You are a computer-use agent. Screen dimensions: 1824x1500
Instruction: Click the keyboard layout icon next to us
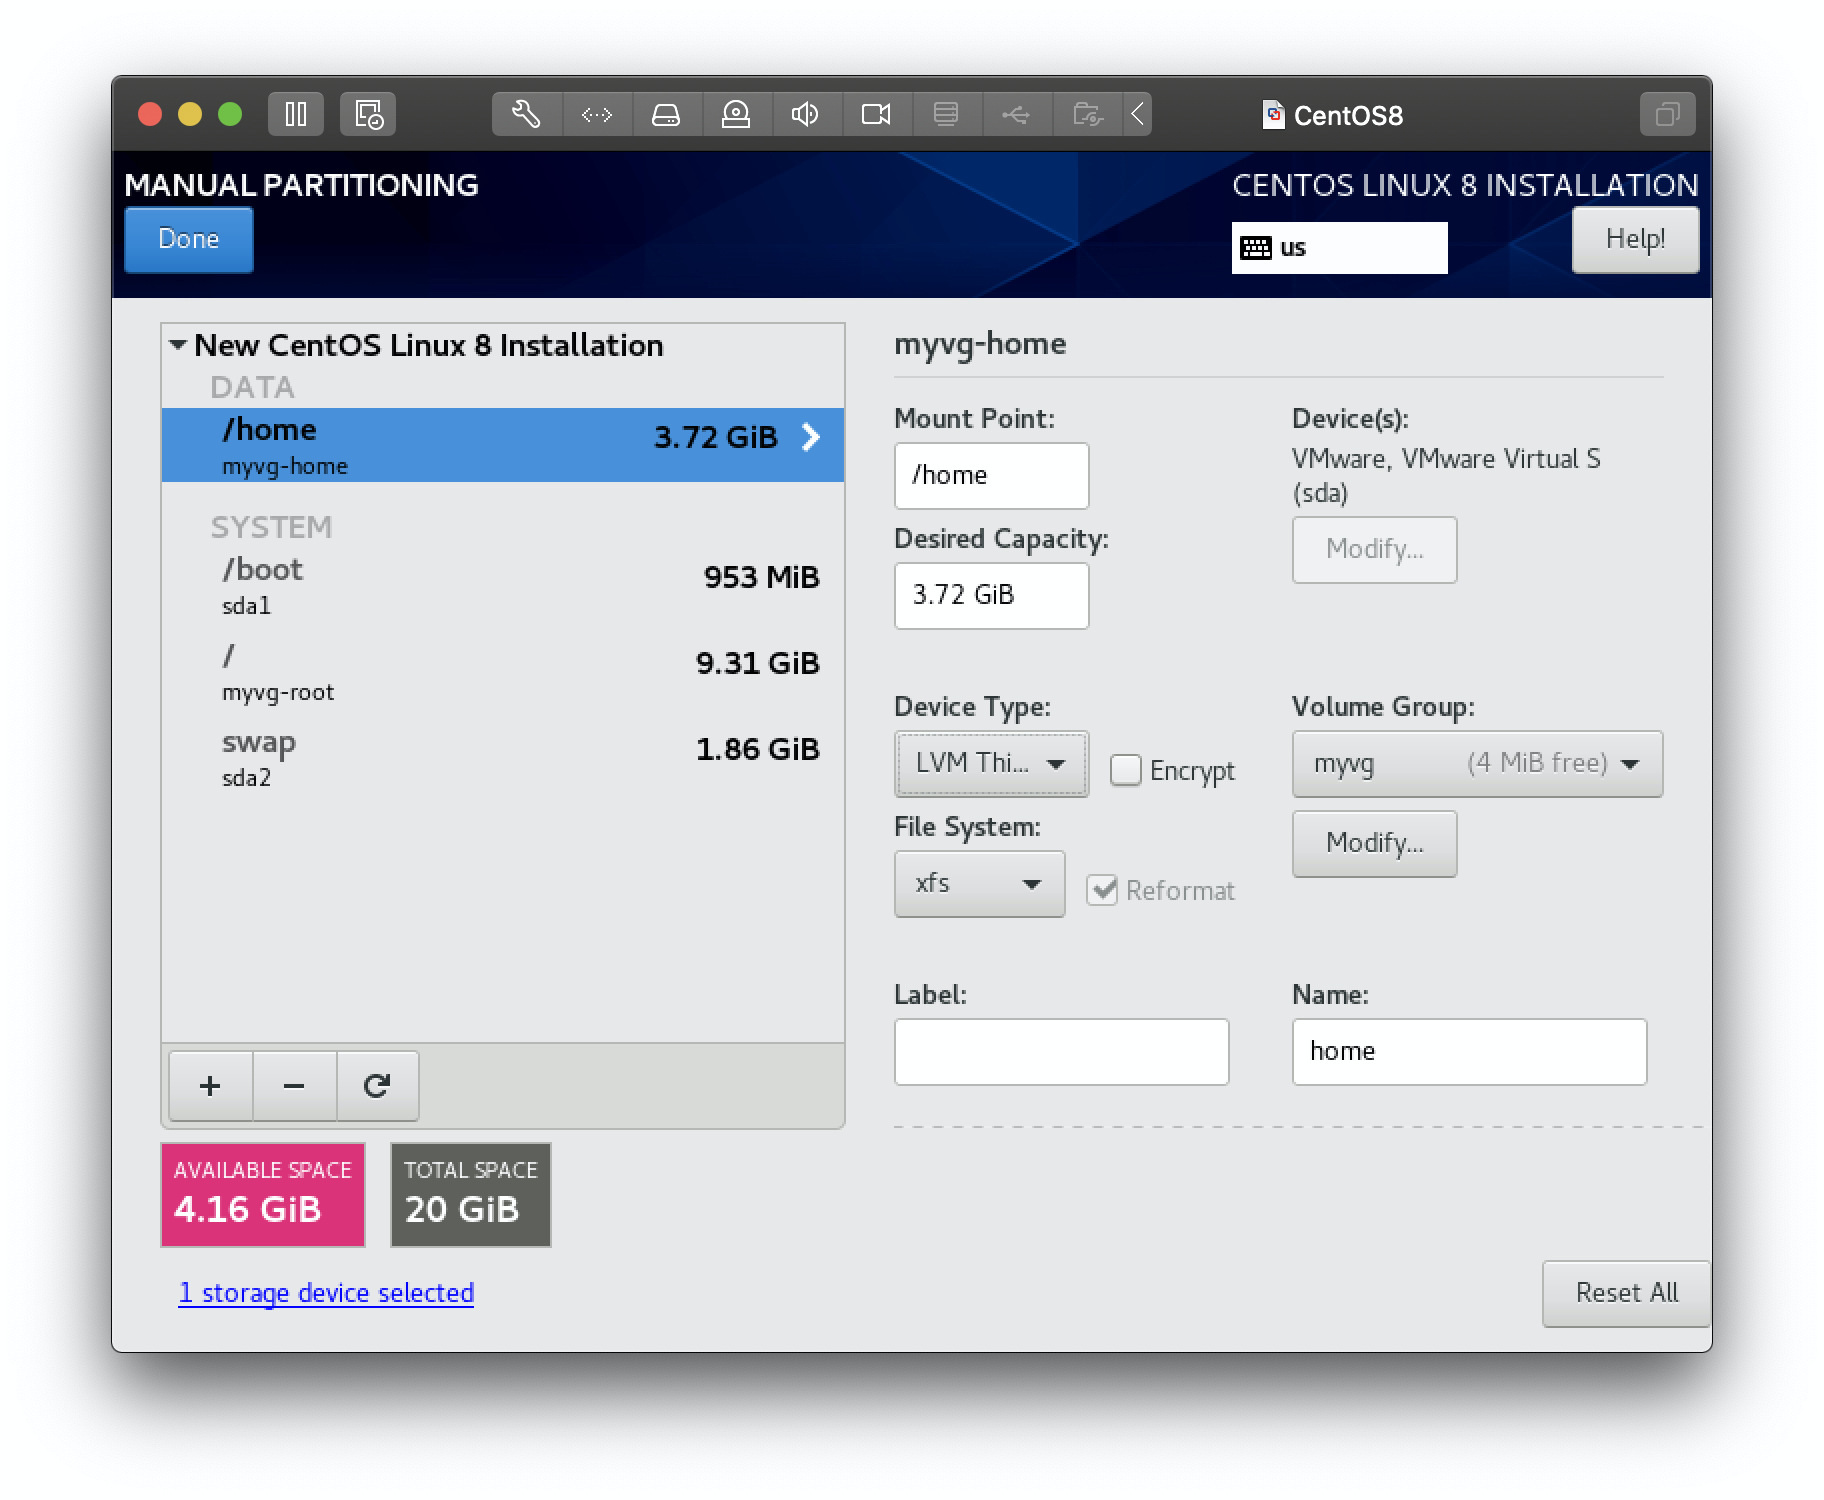tap(1256, 248)
